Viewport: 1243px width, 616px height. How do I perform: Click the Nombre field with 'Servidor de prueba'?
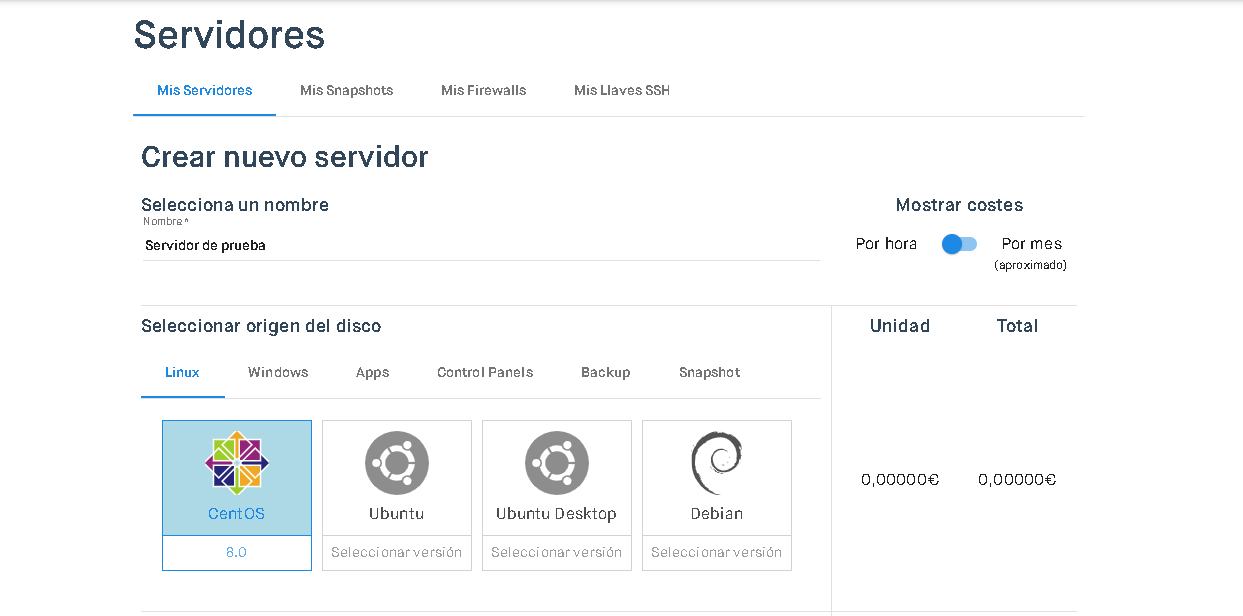point(481,245)
